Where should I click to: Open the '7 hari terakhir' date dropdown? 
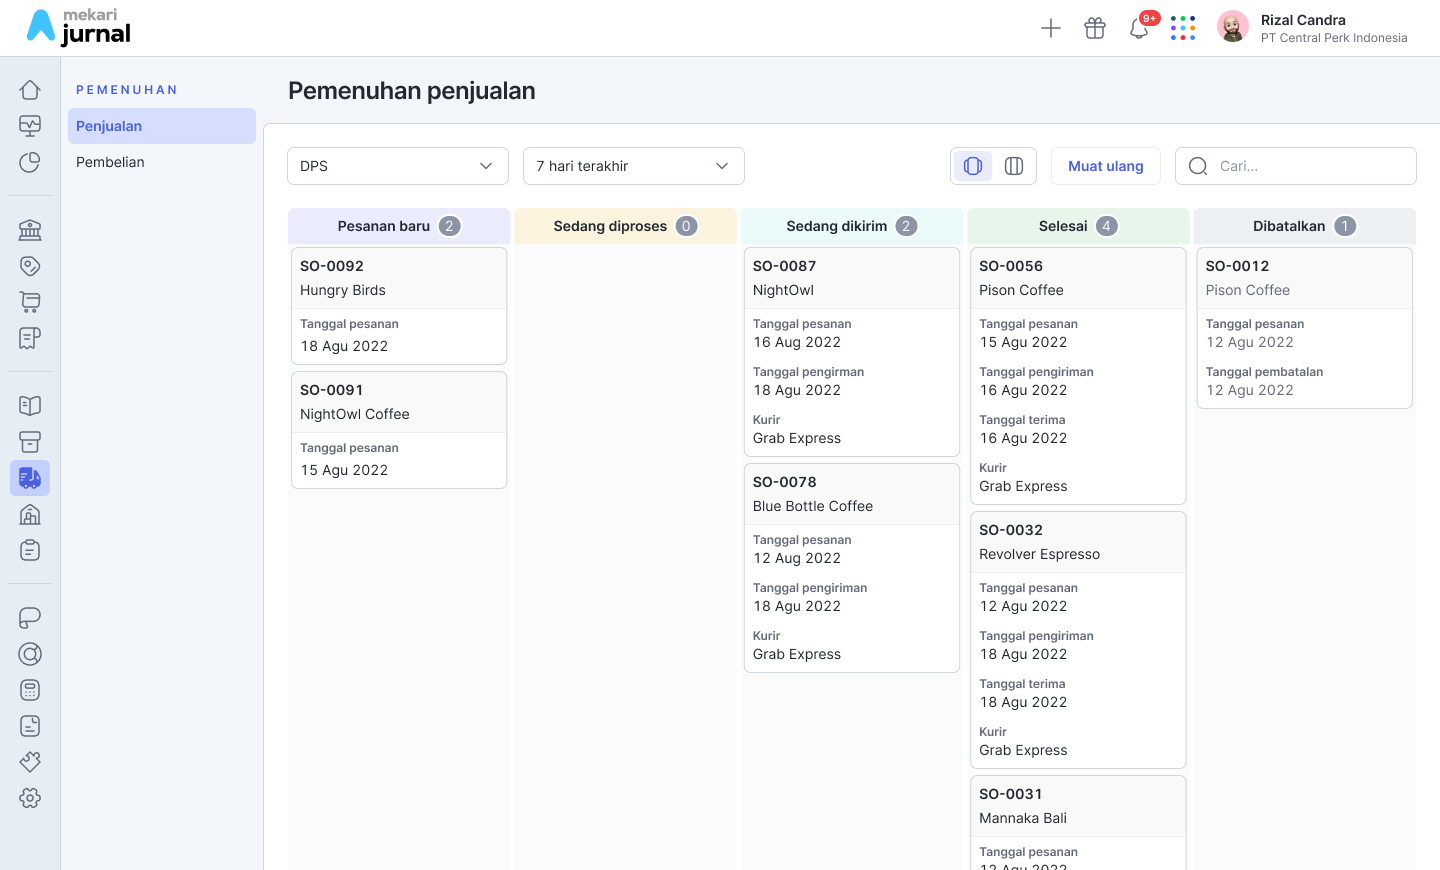tap(633, 166)
